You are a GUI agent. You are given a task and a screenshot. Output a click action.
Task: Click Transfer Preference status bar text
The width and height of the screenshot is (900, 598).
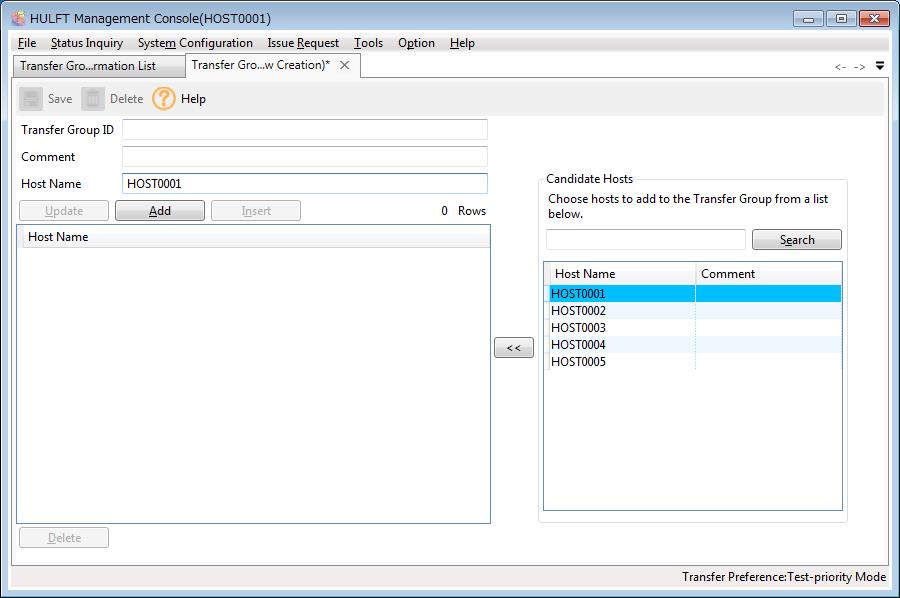coord(783,577)
